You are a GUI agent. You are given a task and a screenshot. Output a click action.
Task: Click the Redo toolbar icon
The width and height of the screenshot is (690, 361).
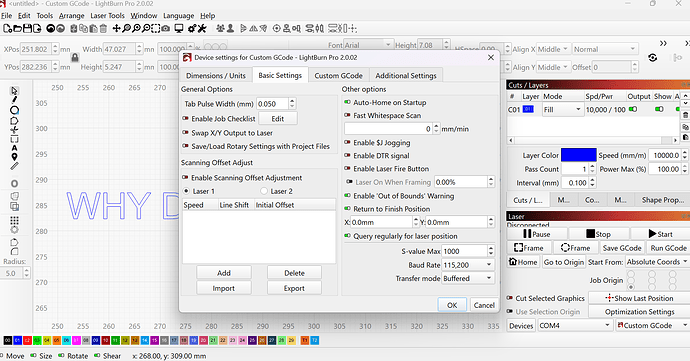[60, 29]
